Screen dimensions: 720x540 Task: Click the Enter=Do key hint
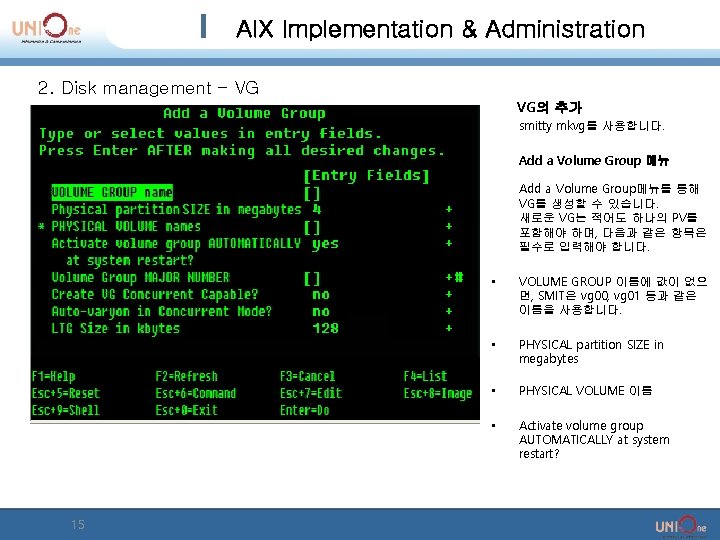click(x=304, y=410)
